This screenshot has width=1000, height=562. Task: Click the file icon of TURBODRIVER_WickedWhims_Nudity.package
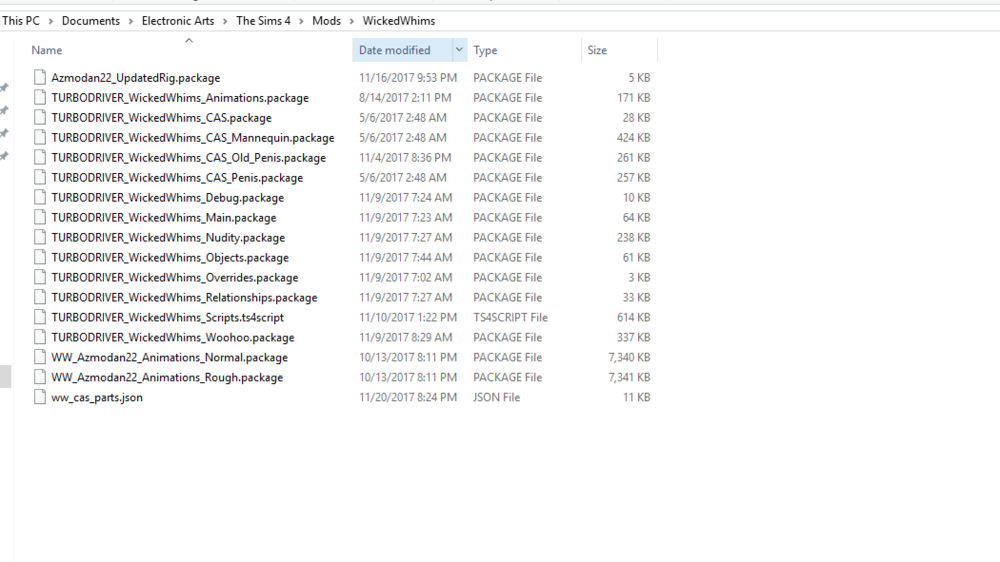pyautogui.click(x=40, y=237)
